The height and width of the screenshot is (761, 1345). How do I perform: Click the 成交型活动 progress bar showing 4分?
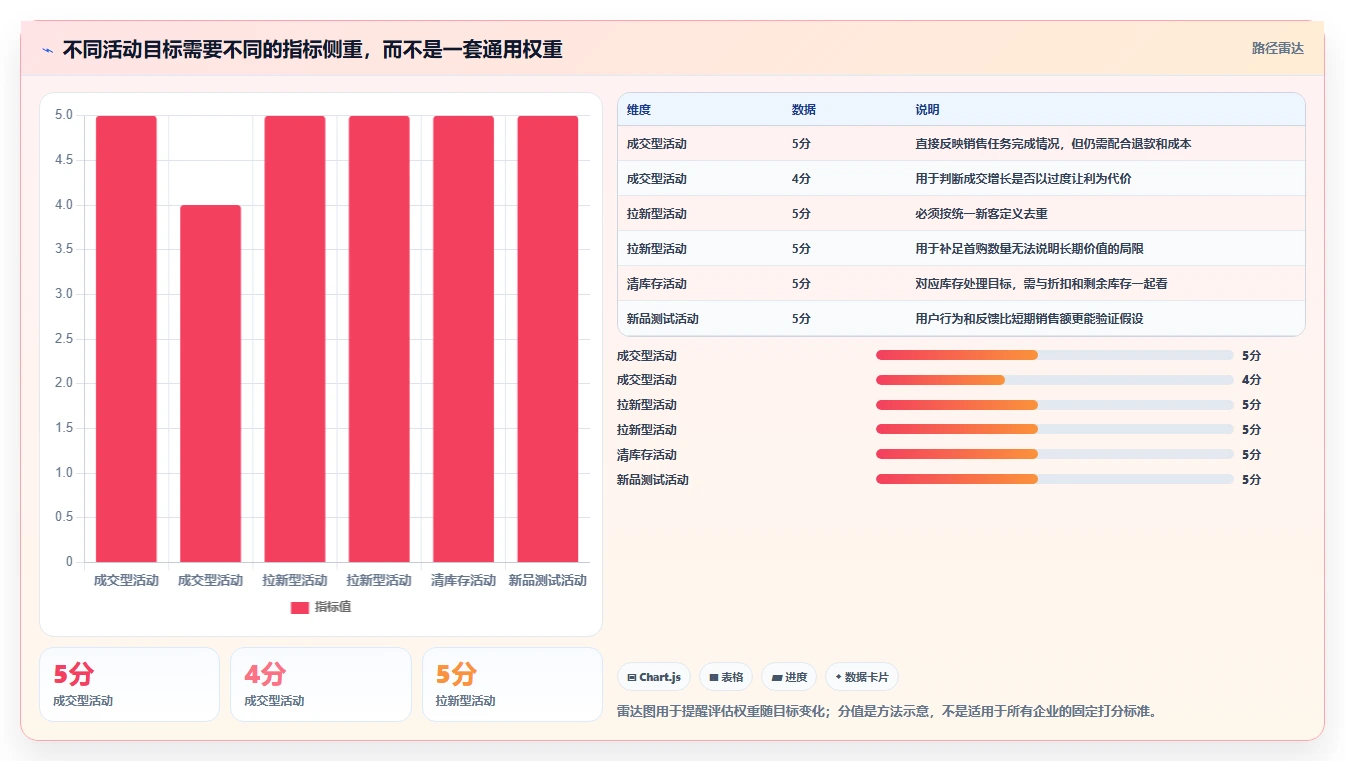click(1054, 380)
